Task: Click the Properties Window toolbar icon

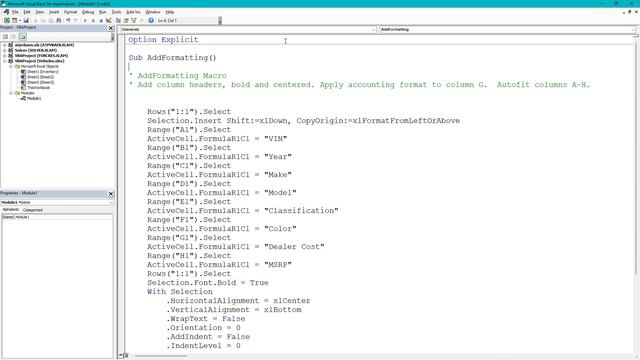Action: pos(126,20)
